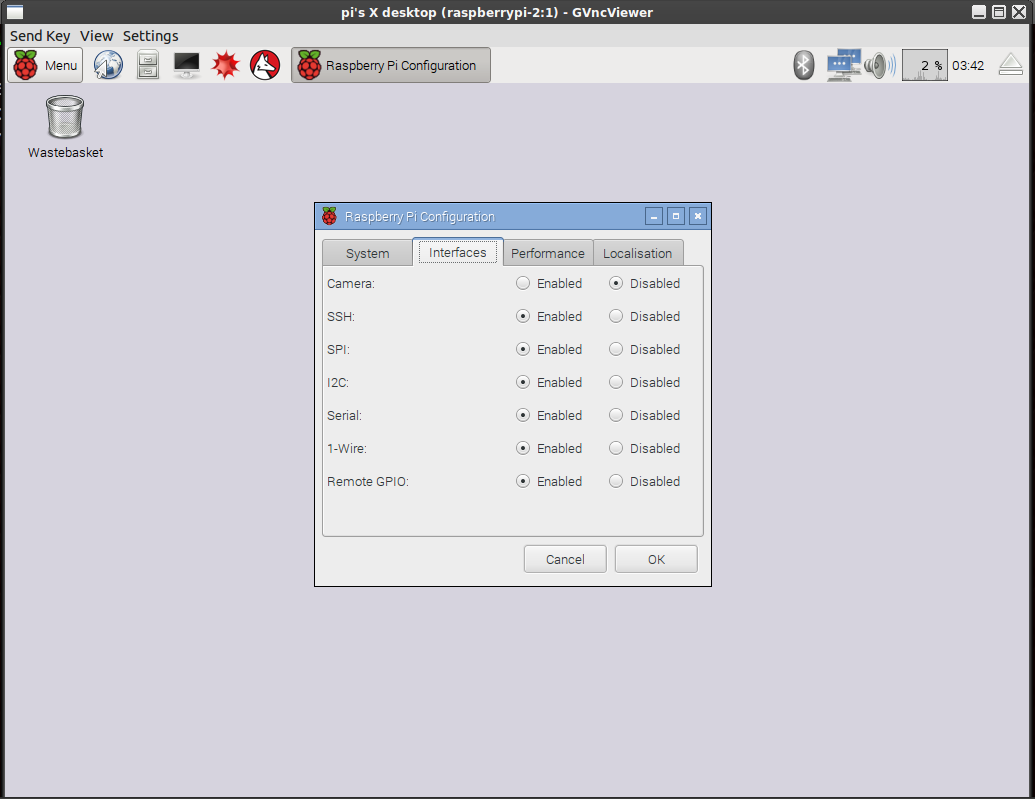Viewport: 1035px width, 799px height.
Task: Open the Settings menu
Action: click(150, 36)
